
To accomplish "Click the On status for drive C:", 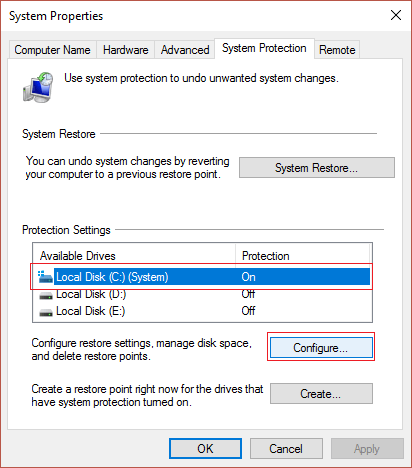I will click(x=249, y=277).
